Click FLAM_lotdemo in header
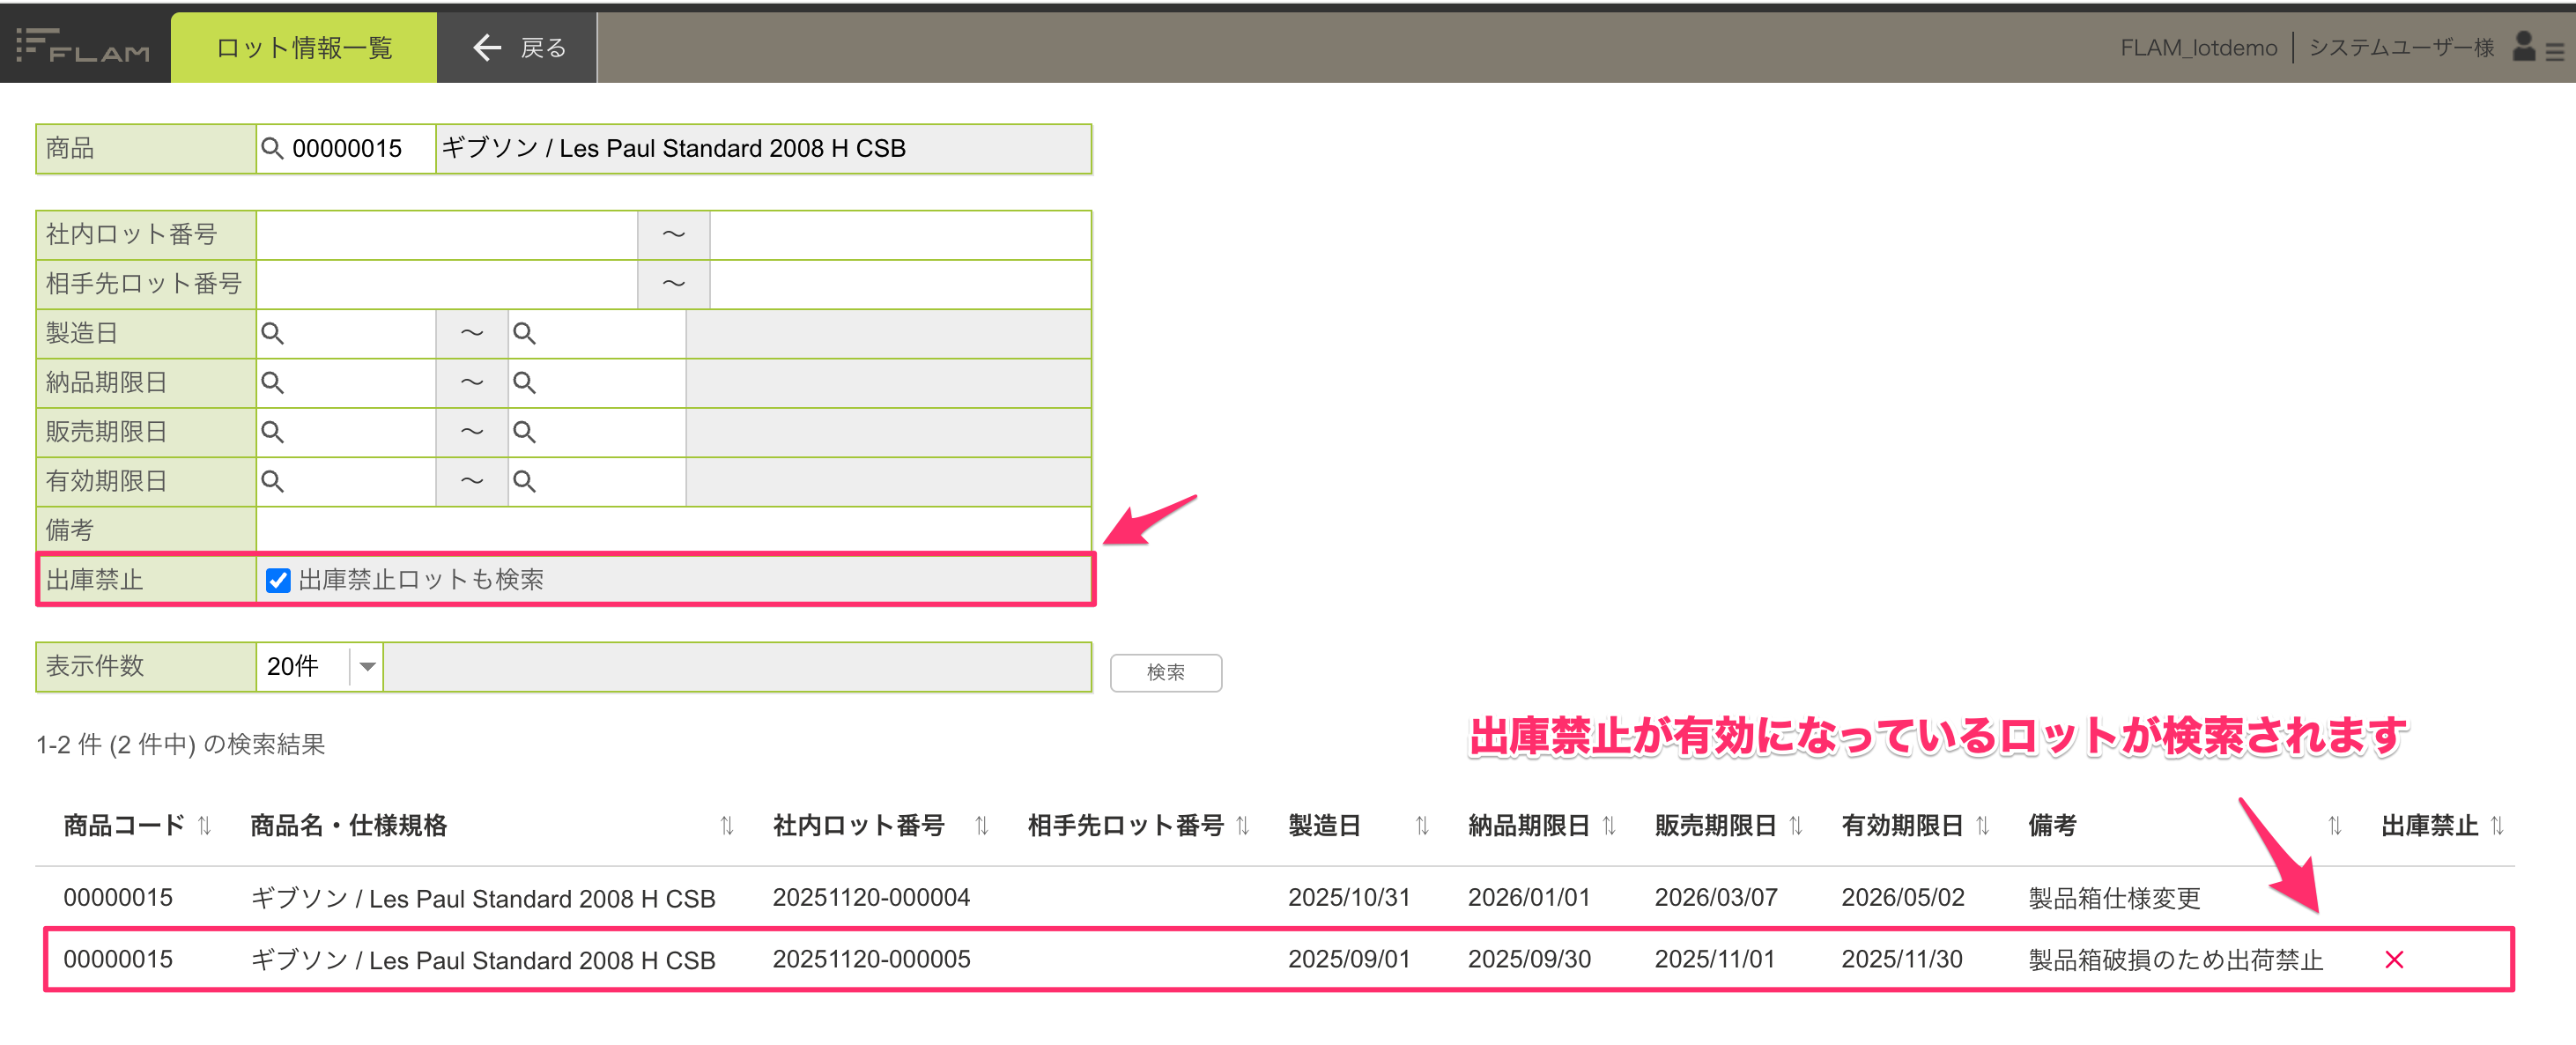2576x1045 pixels. (x=2198, y=47)
